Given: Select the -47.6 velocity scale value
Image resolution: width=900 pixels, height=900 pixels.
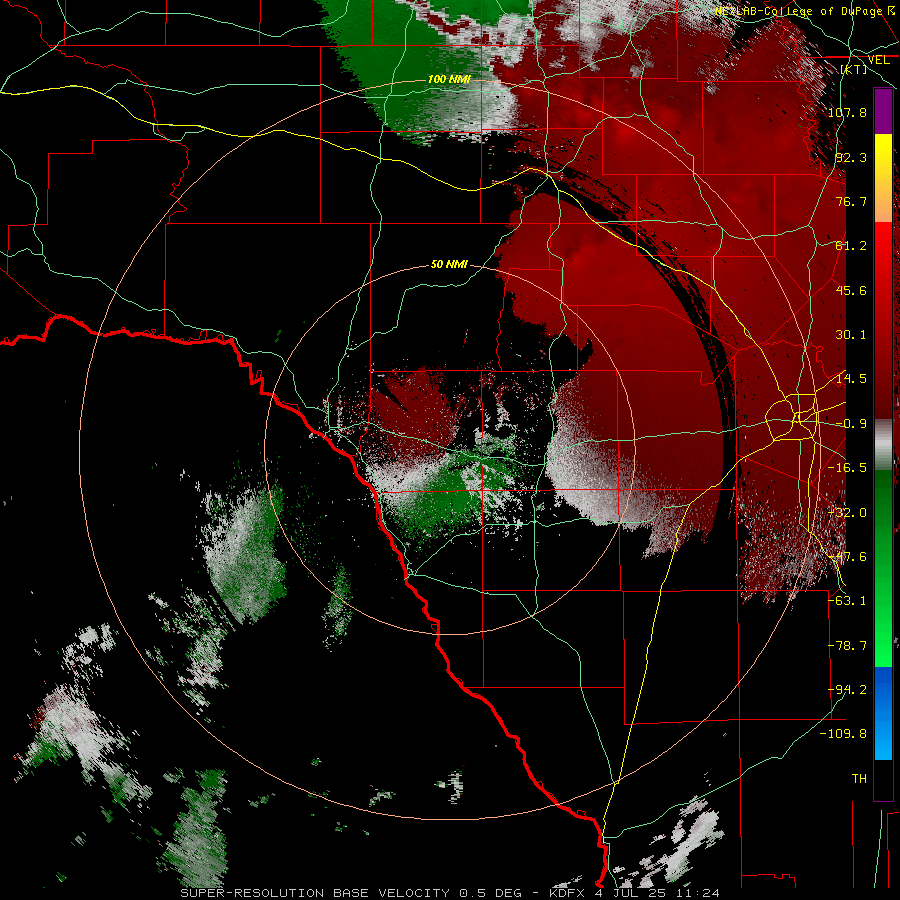Looking at the screenshot, I should [847, 557].
